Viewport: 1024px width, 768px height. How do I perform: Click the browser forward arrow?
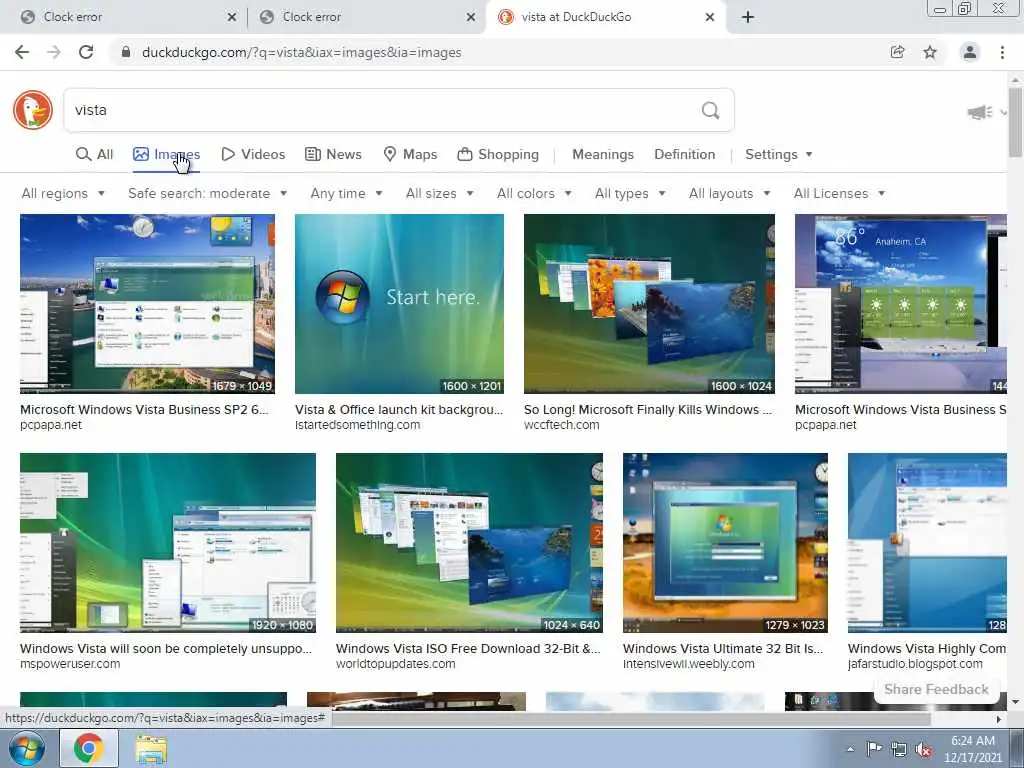(54, 52)
